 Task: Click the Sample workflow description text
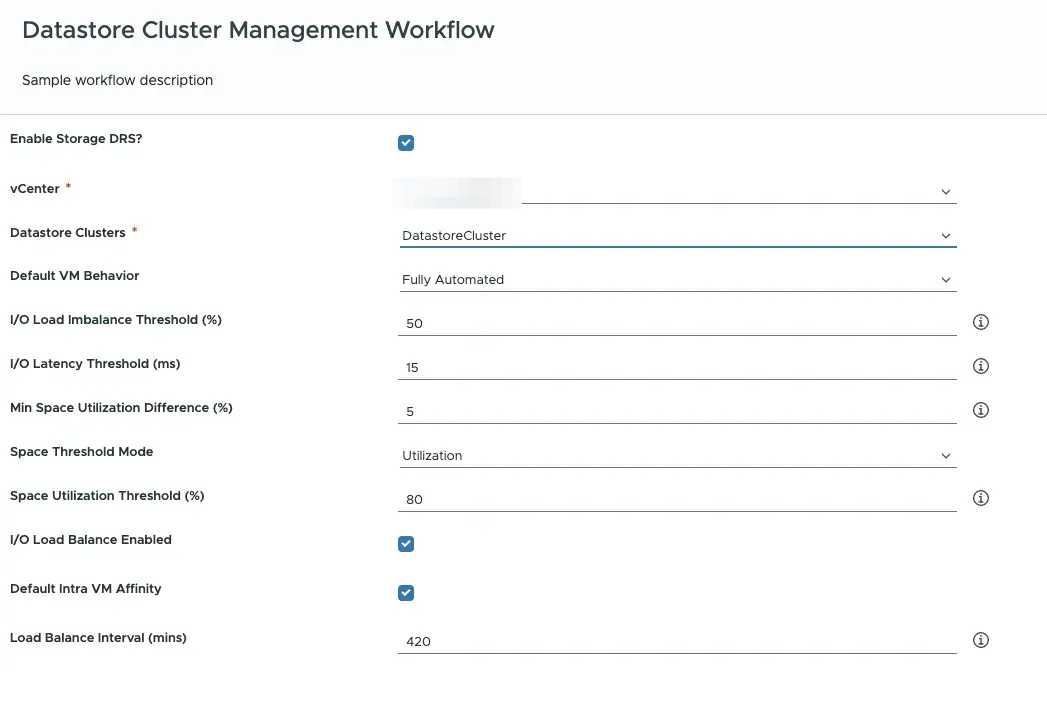(x=118, y=80)
